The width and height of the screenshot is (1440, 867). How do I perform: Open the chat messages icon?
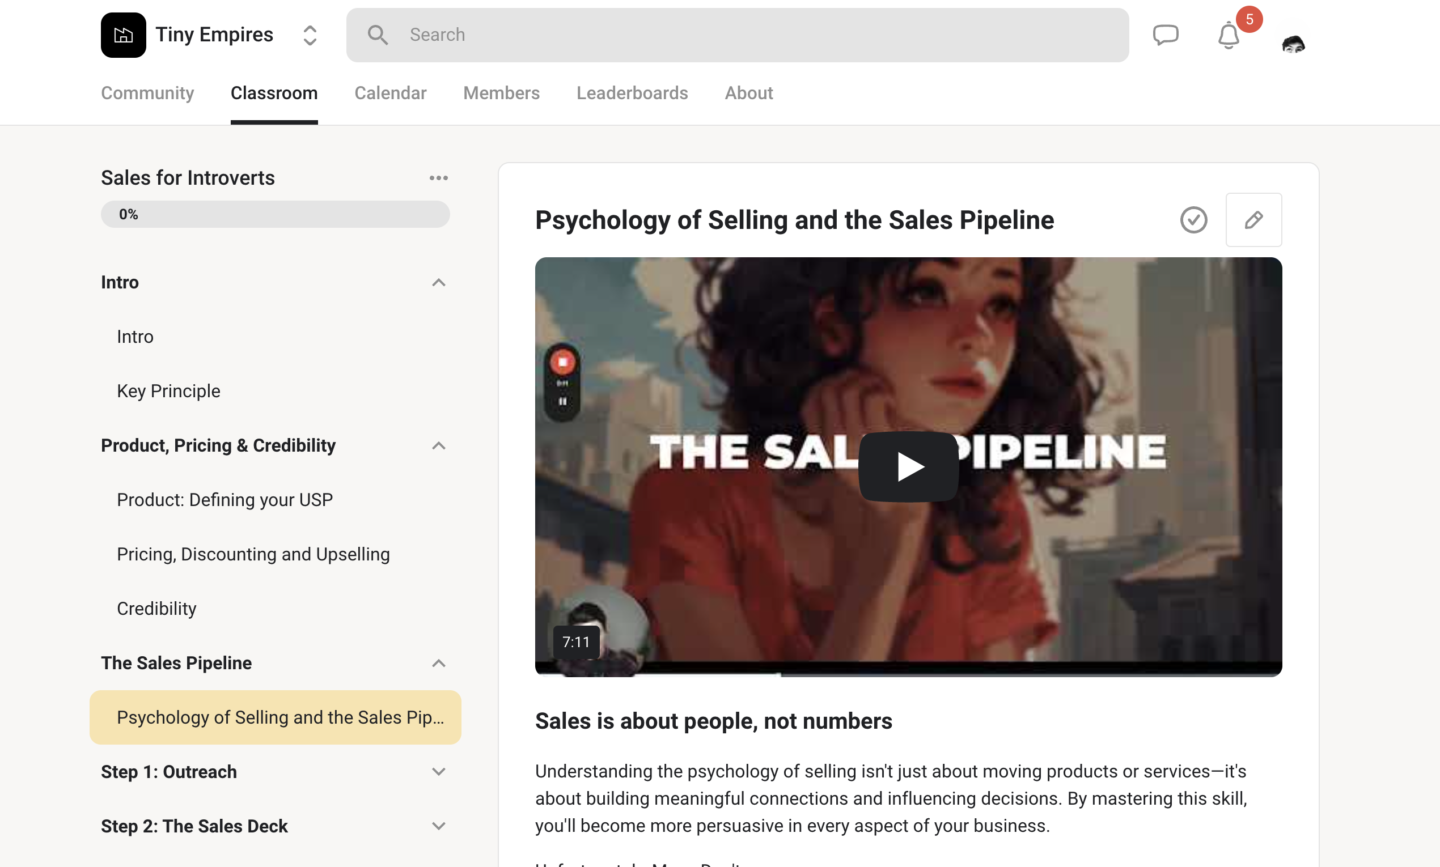[1165, 35]
